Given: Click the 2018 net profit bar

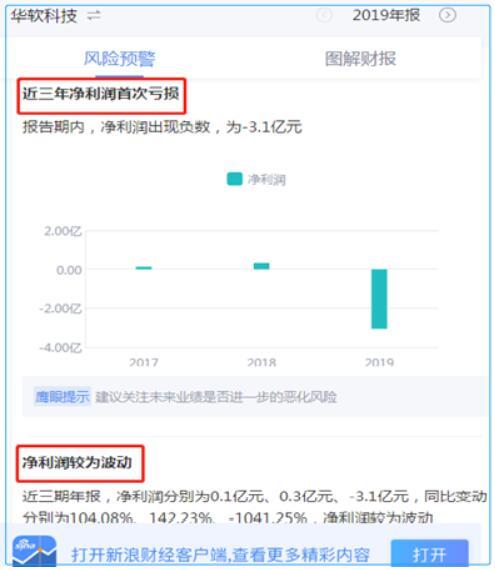Looking at the screenshot, I should 261,266.
